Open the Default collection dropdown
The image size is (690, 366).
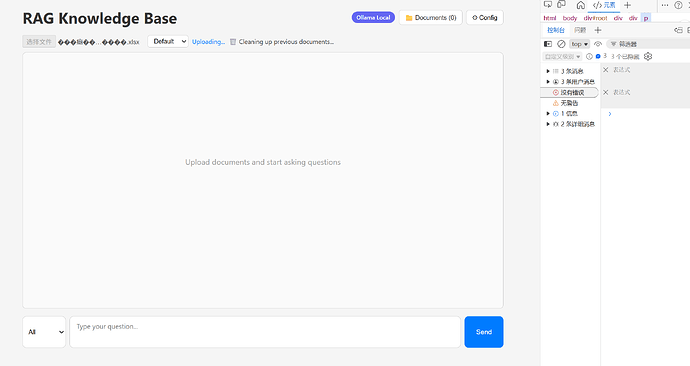pos(168,41)
